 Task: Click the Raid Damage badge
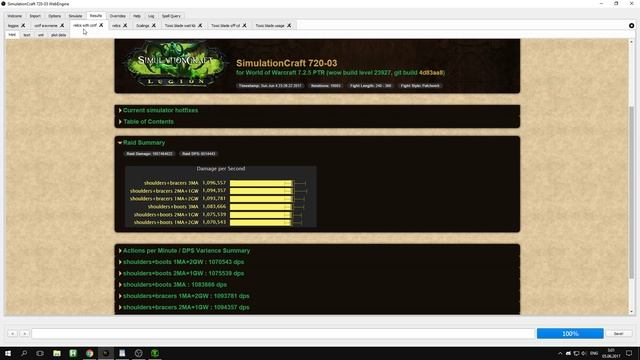(x=149, y=154)
